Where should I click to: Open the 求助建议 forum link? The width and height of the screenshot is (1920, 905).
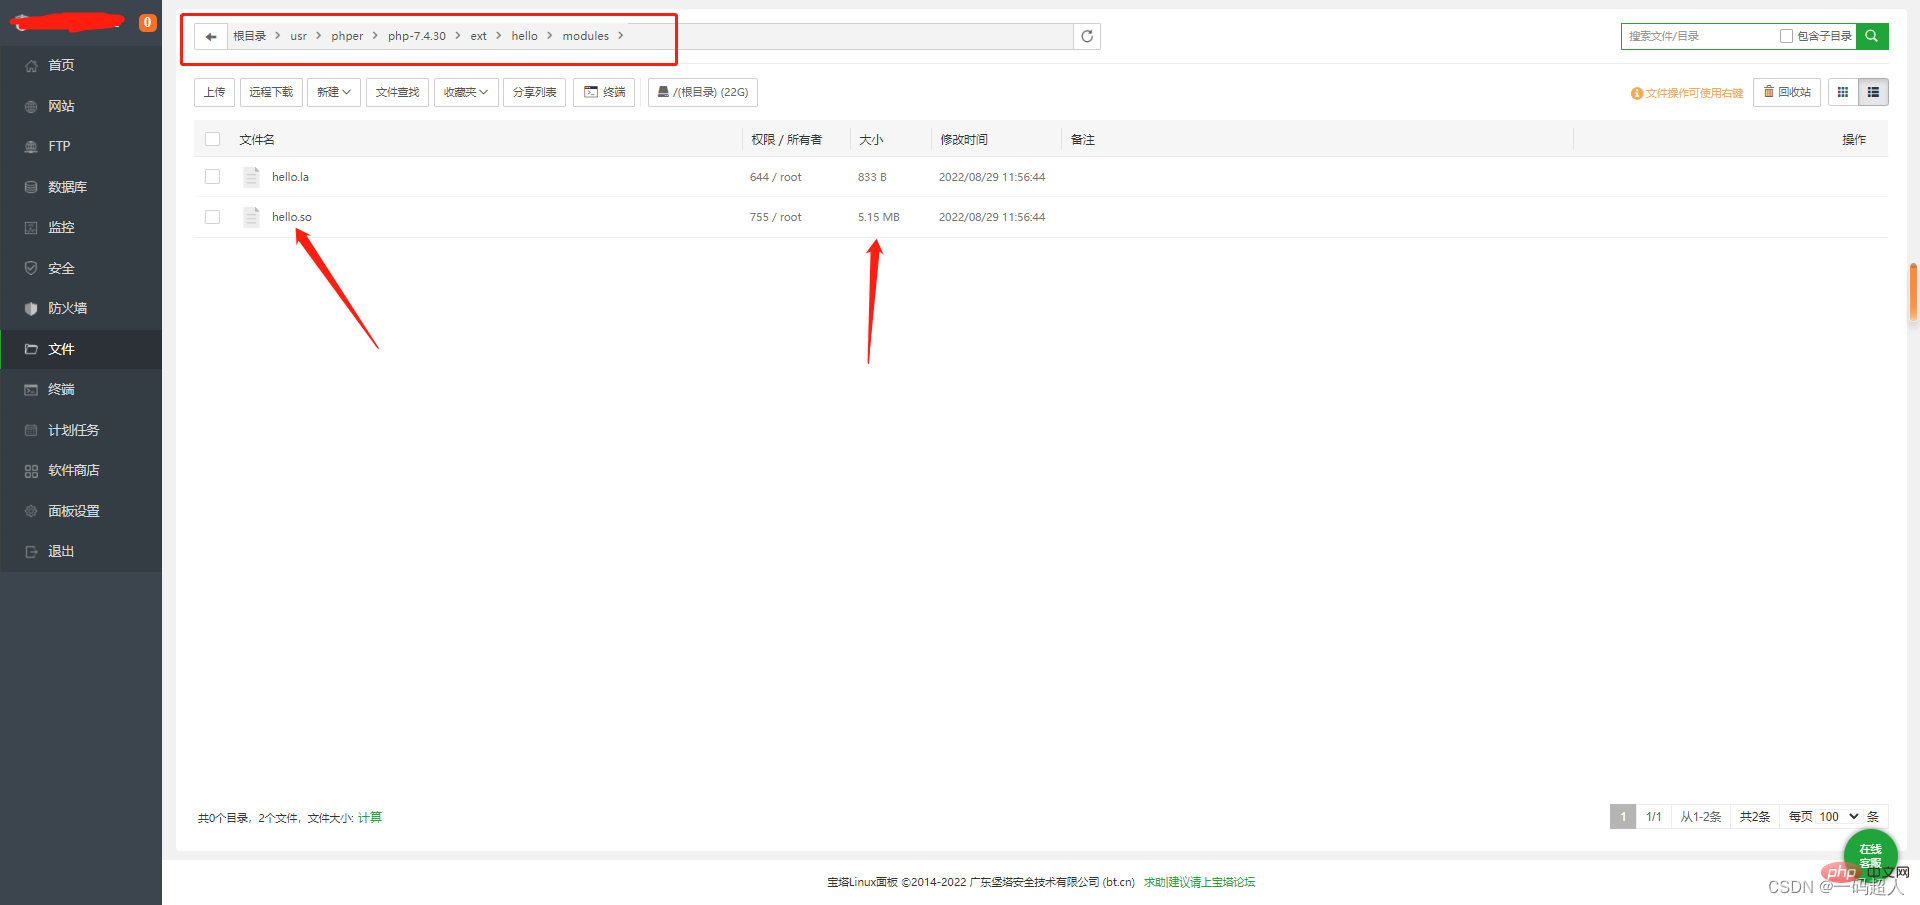point(1199,882)
